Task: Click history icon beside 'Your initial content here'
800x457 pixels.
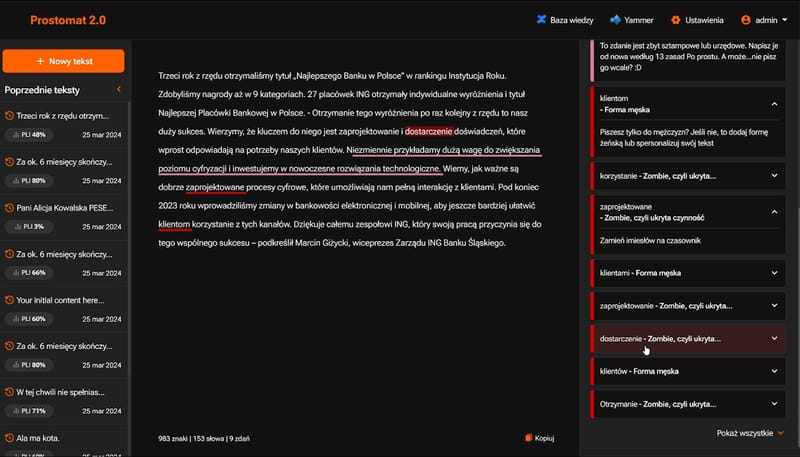Action: [x=9, y=300]
